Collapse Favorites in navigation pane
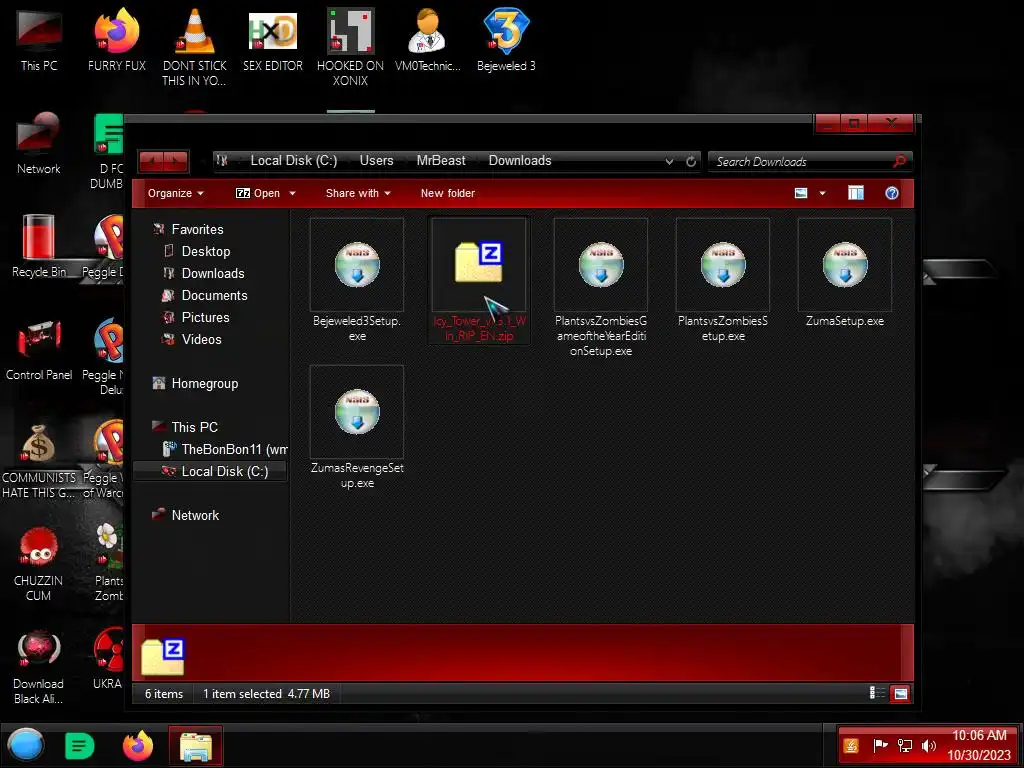The image size is (1024, 768). pos(197,229)
